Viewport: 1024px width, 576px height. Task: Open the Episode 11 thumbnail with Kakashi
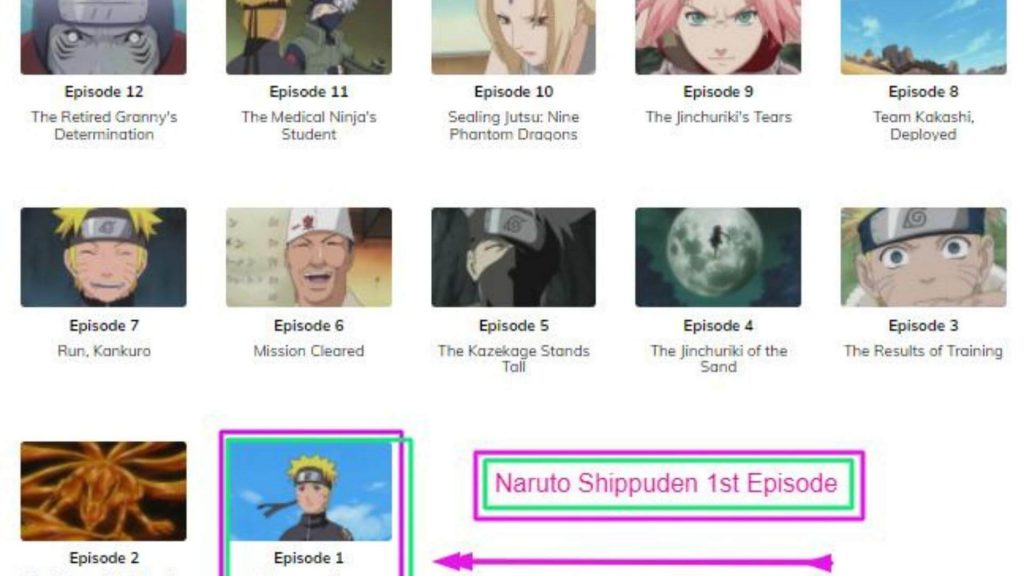tap(309, 37)
